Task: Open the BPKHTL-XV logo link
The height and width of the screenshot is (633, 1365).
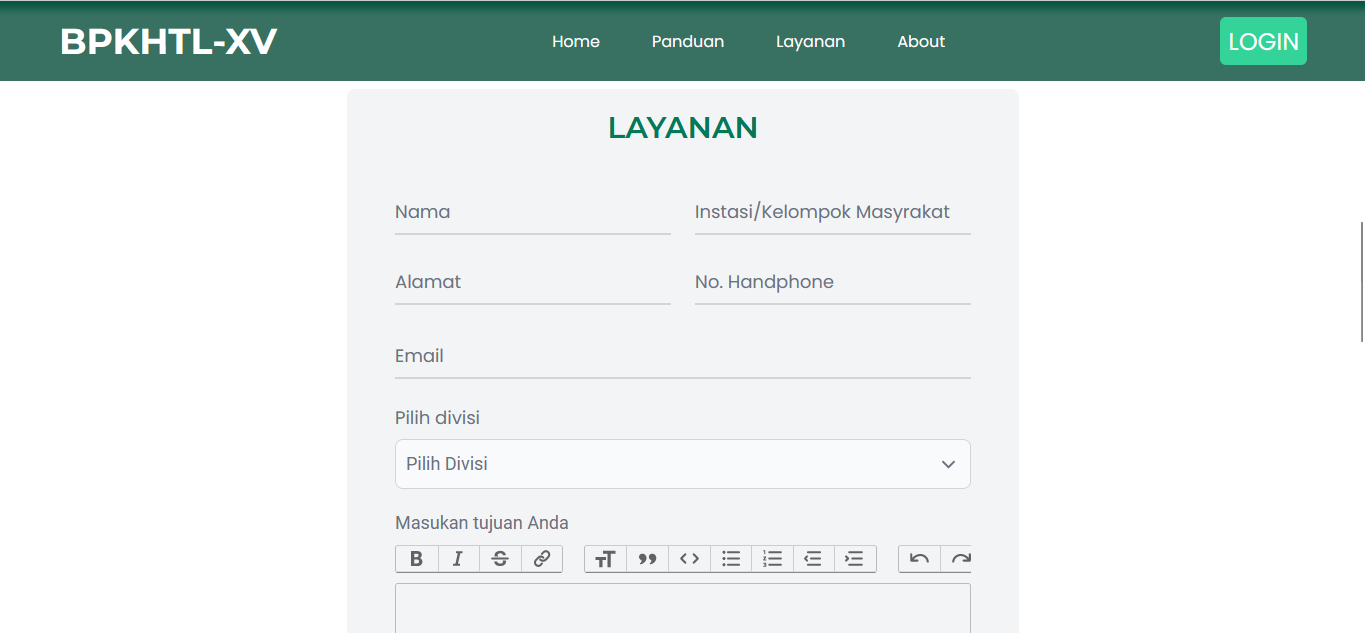Action: coord(168,42)
